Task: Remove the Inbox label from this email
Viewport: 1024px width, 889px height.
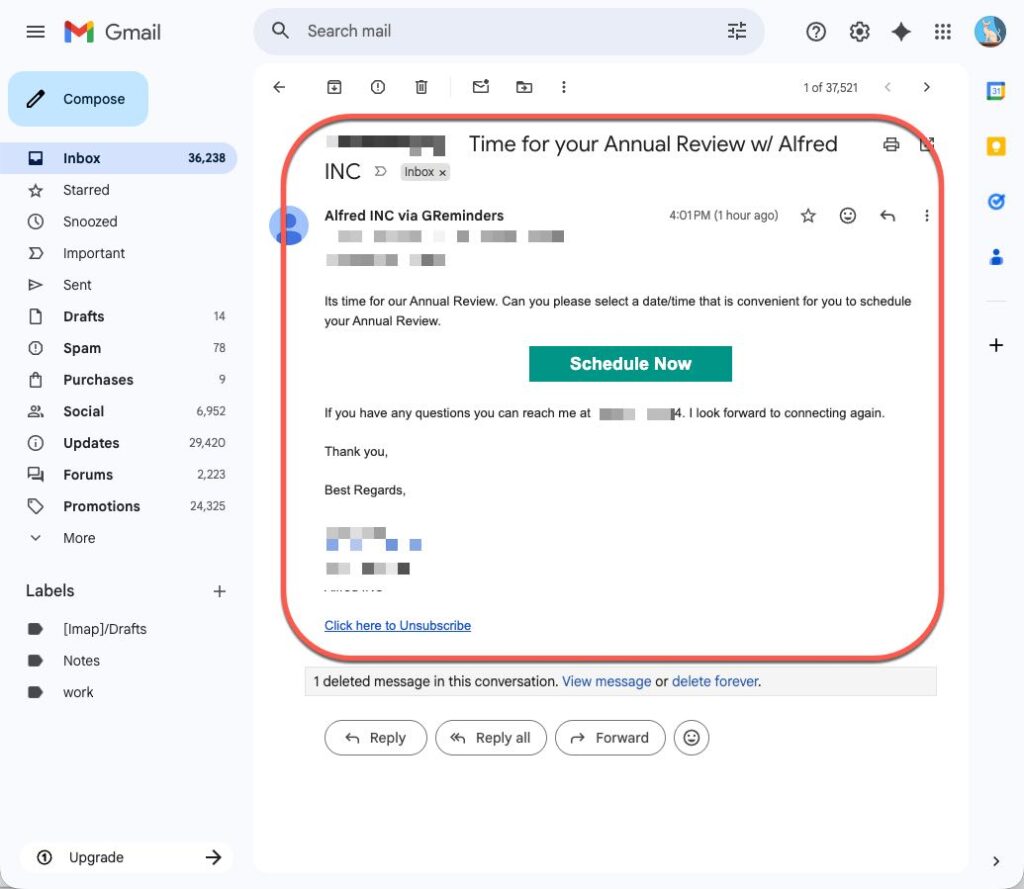Action: (443, 173)
